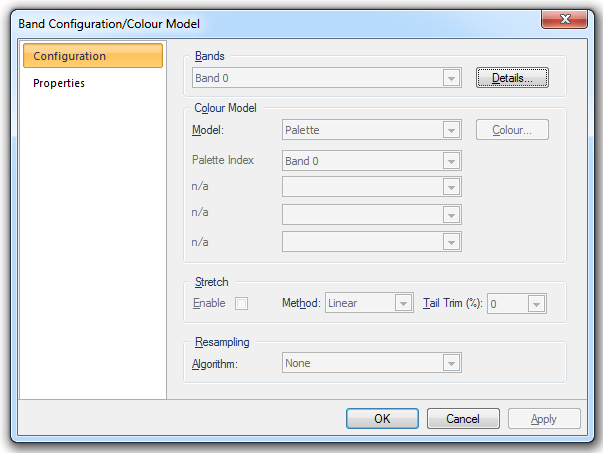Confirm the dialog with OK
The image size is (603, 453).
pos(382,419)
